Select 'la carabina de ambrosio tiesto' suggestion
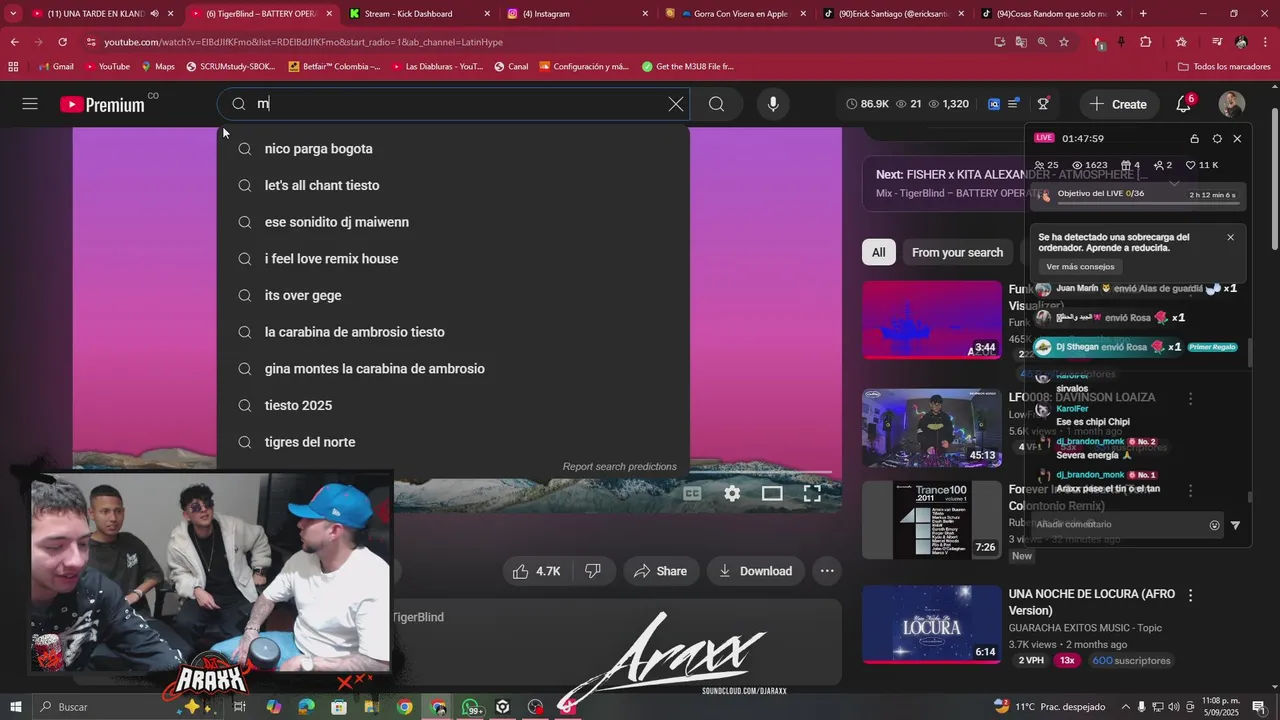1280x720 pixels. coord(453,332)
